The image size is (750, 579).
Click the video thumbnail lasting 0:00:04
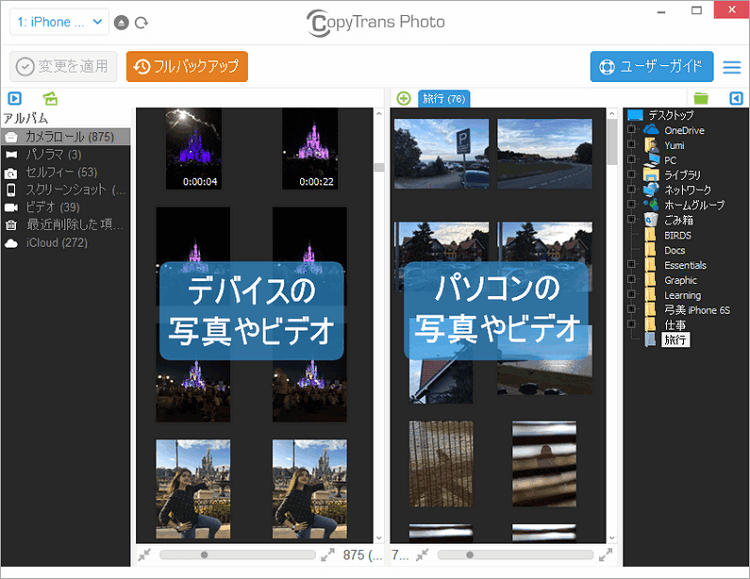(x=193, y=149)
